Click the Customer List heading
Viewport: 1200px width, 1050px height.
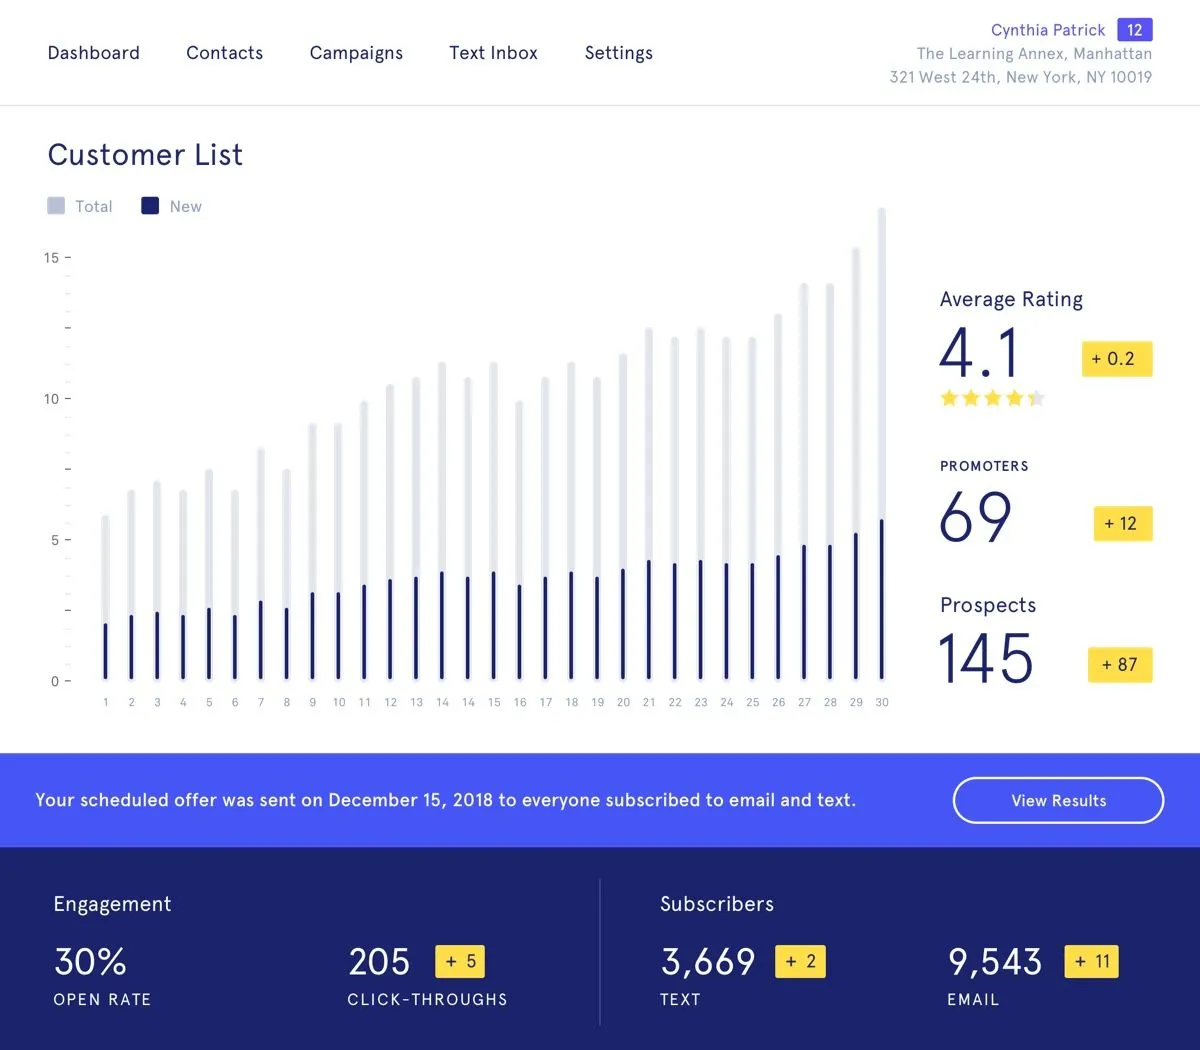(x=145, y=155)
